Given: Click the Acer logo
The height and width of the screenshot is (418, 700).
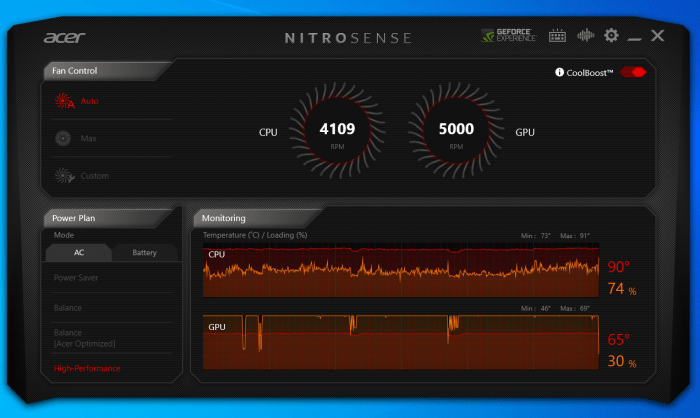Looking at the screenshot, I should coord(64,38).
